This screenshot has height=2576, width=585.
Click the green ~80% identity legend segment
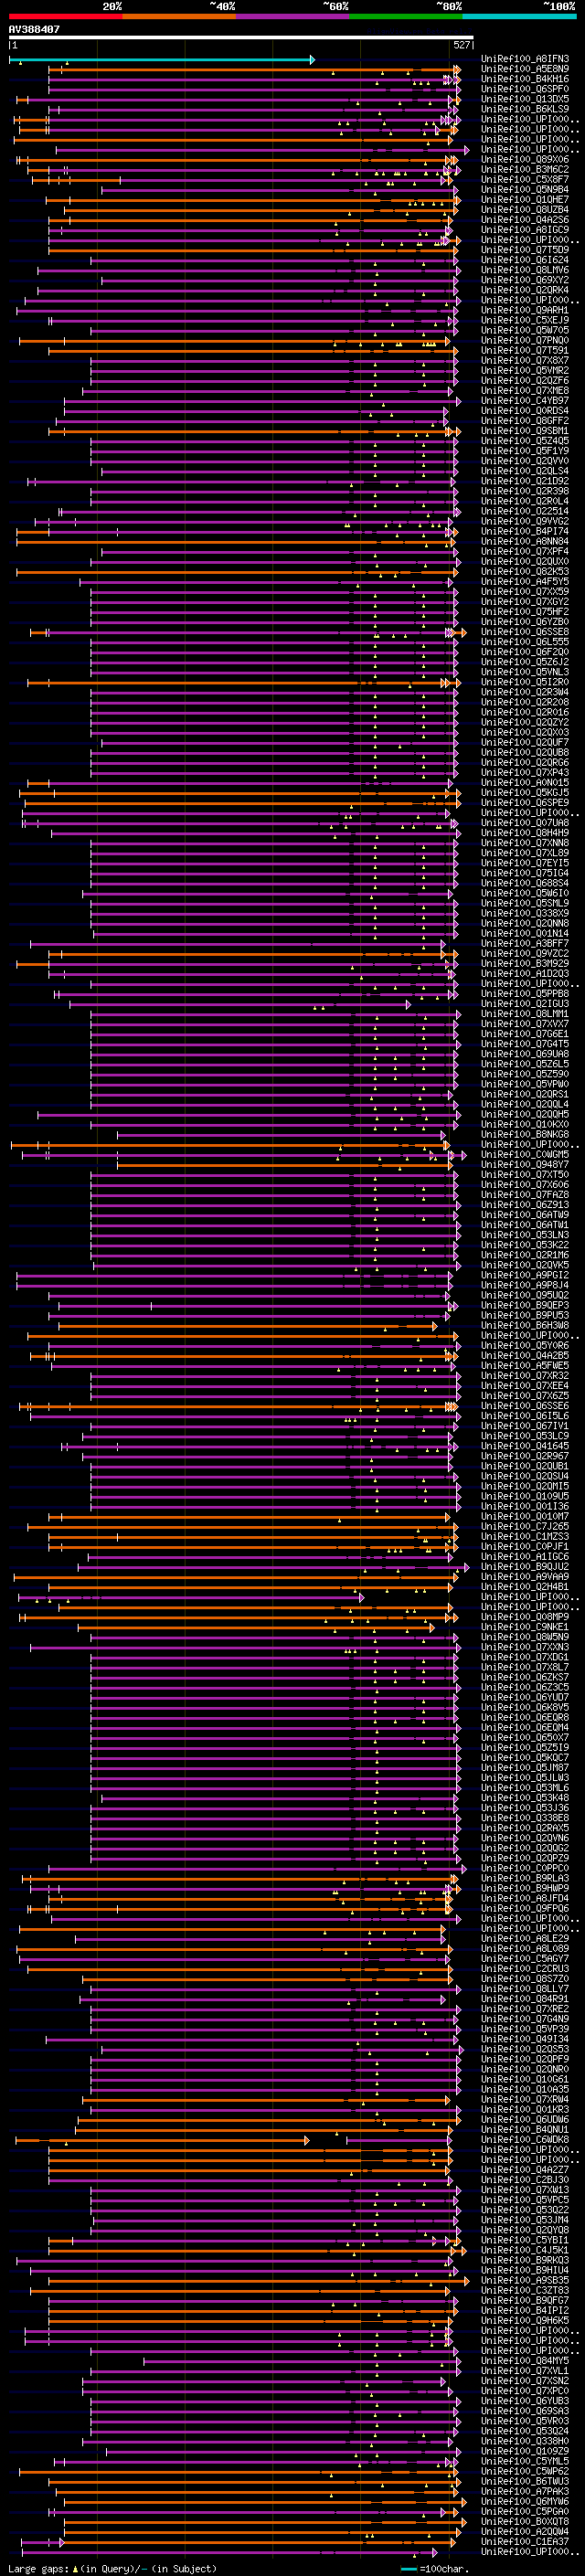click(x=406, y=16)
